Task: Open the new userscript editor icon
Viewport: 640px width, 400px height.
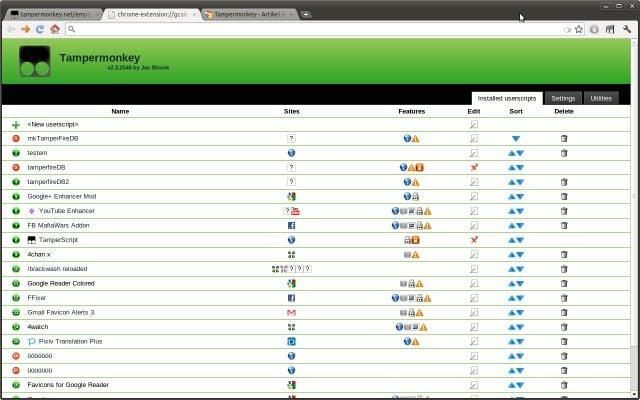Action: pyautogui.click(x=473, y=124)
